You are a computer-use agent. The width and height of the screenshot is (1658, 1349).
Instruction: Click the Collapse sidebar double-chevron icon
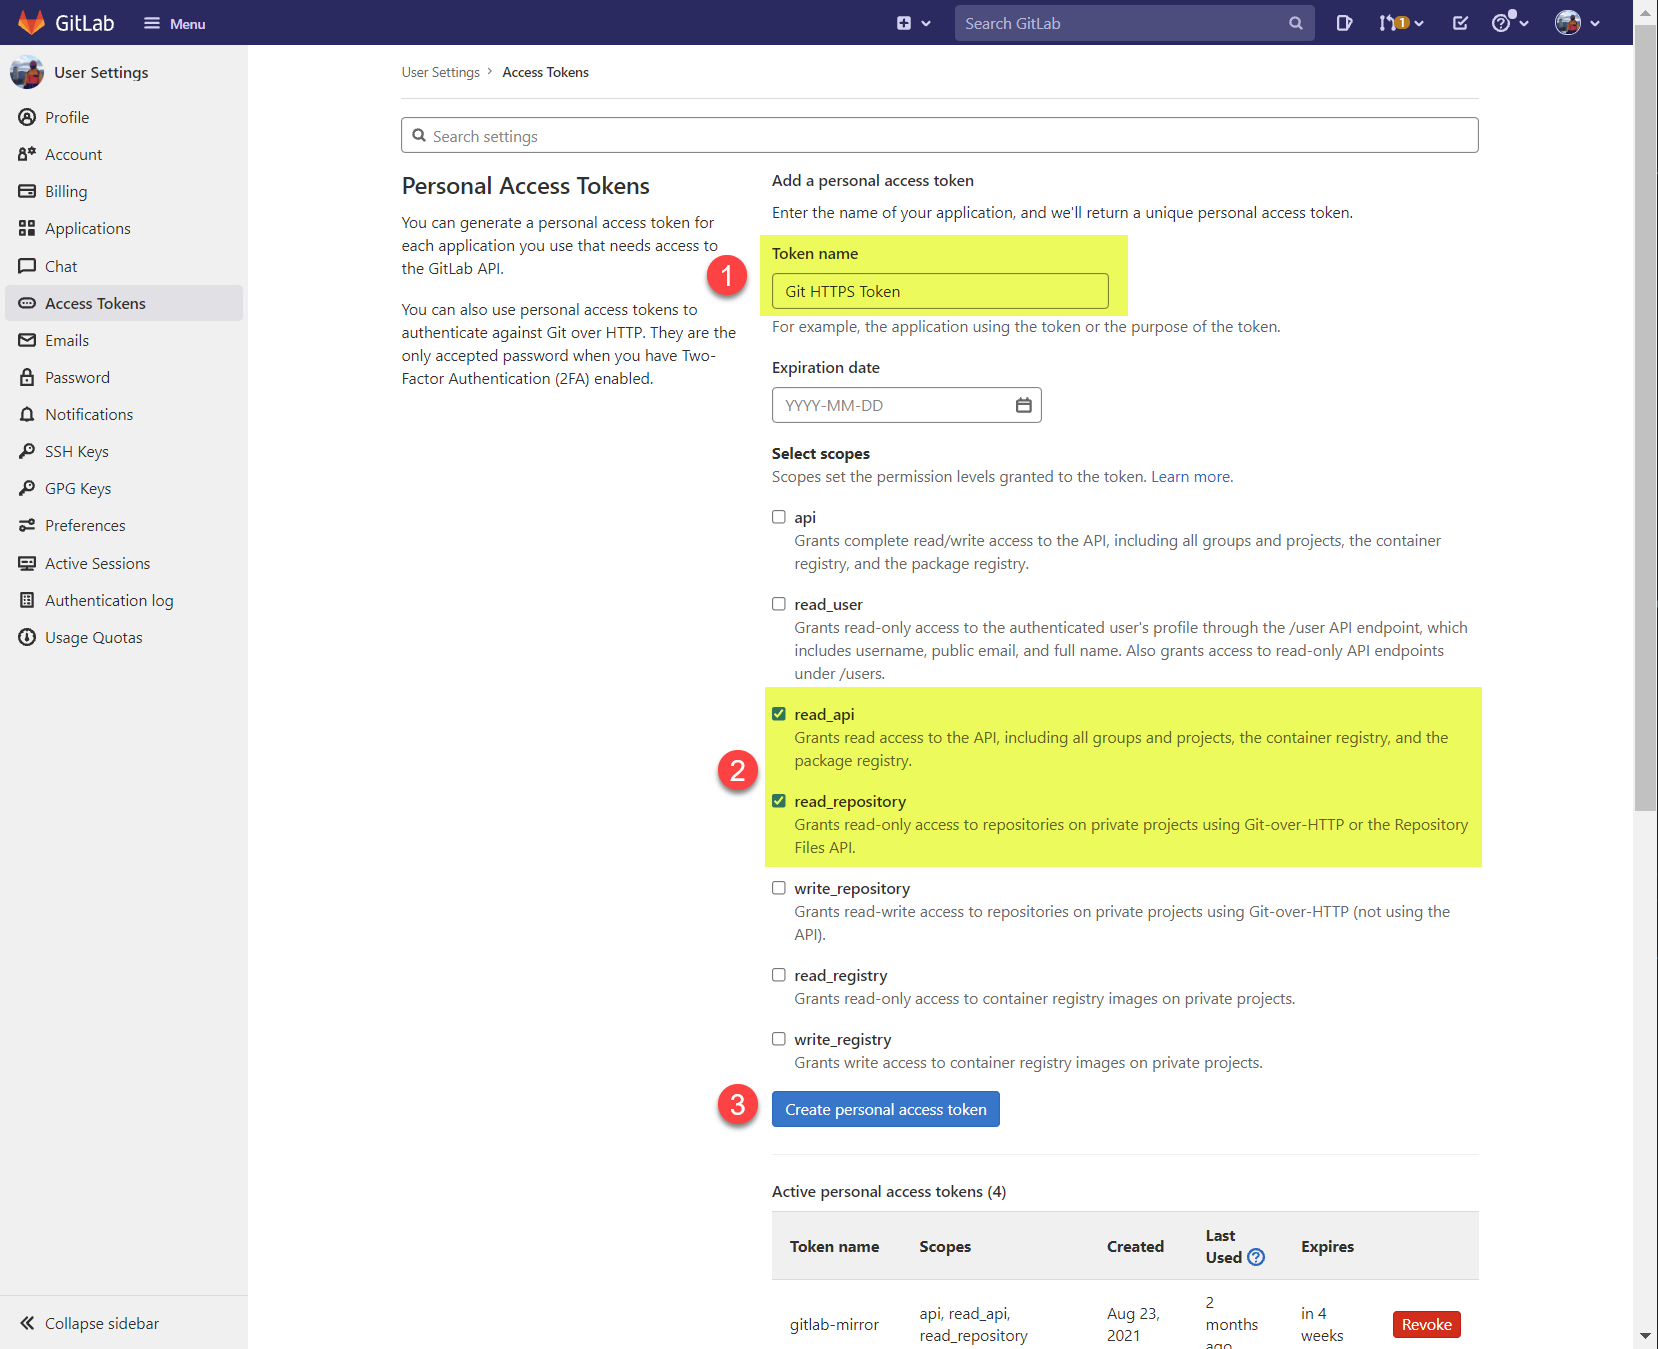click(27, 1323)
